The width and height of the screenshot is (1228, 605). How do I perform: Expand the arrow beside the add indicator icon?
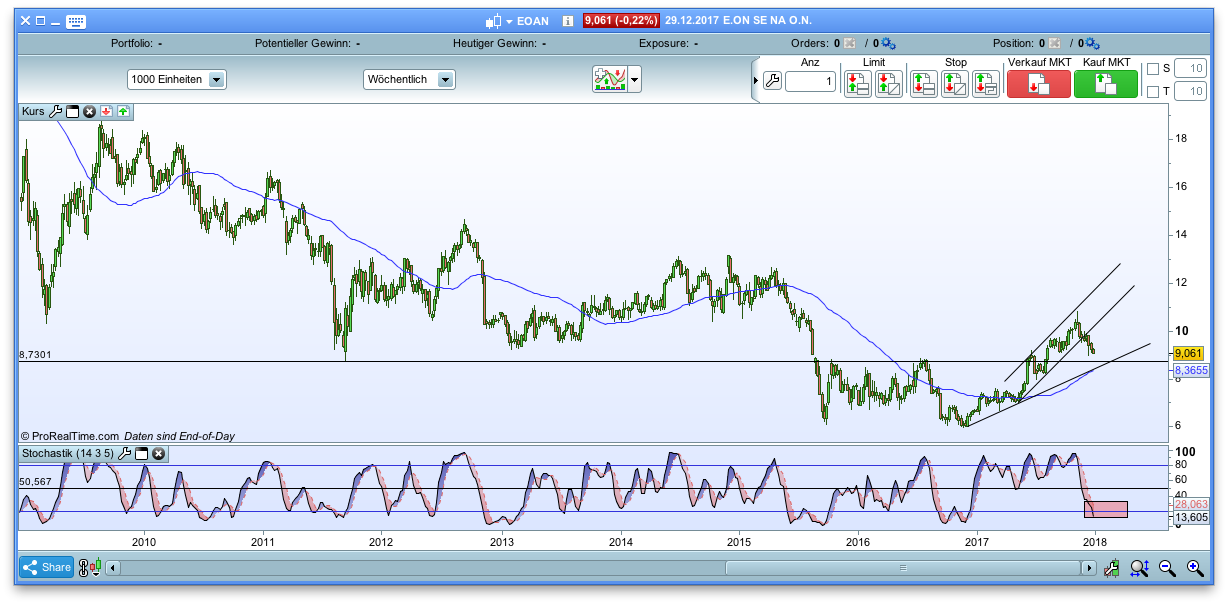[x=634, y=80]
